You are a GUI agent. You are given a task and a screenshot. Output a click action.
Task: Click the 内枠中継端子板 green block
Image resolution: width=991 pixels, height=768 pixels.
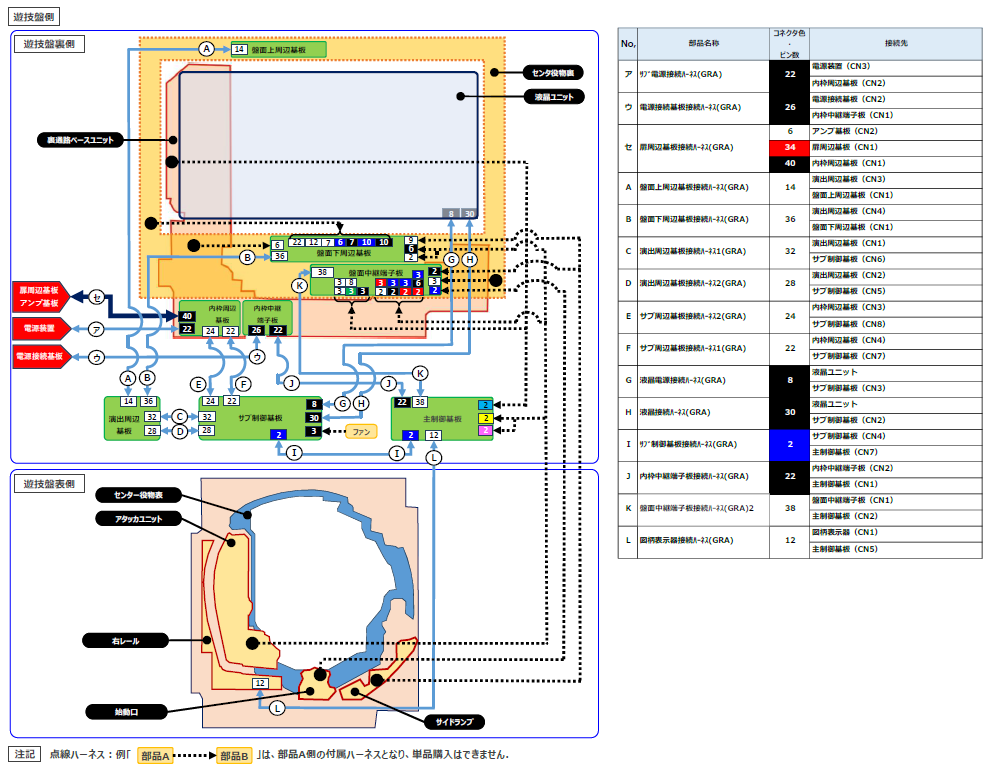267,319
